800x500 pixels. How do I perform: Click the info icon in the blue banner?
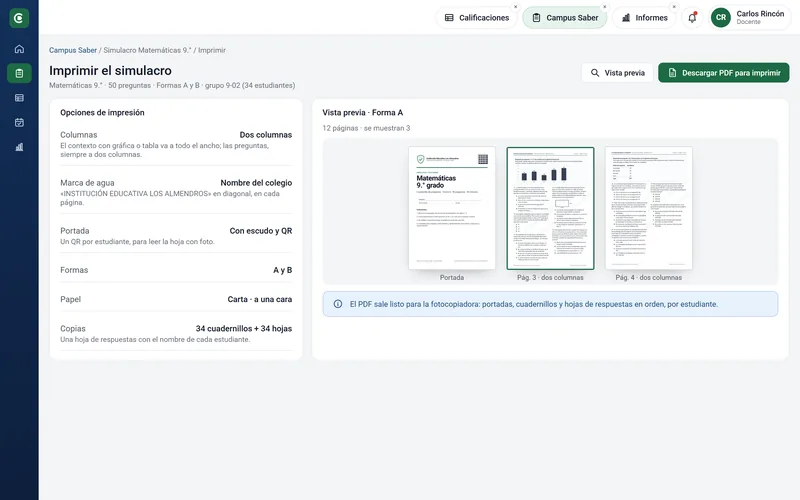(338, 304)
